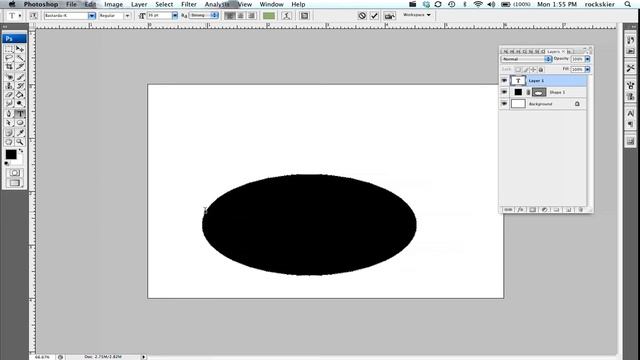Open the Opacity slider dropdown
Image resolution: width=640 pixels, height=360 pixels.
[587, 59]
